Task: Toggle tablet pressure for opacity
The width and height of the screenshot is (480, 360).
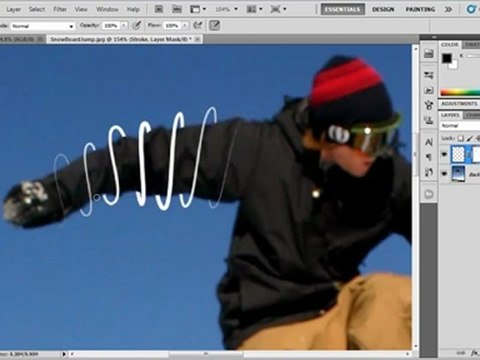Action: [x=136, y=25]
